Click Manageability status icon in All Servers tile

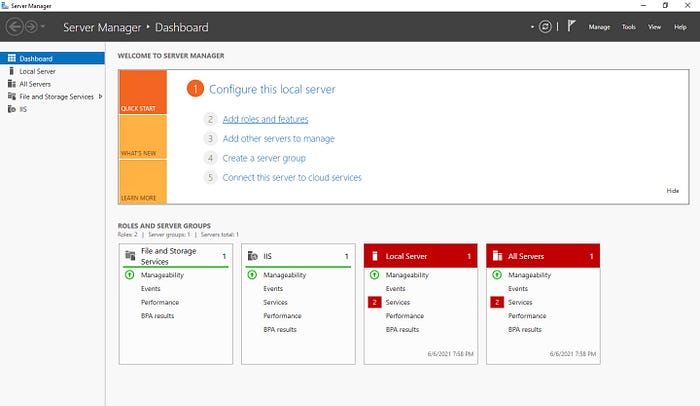[497, 275]
